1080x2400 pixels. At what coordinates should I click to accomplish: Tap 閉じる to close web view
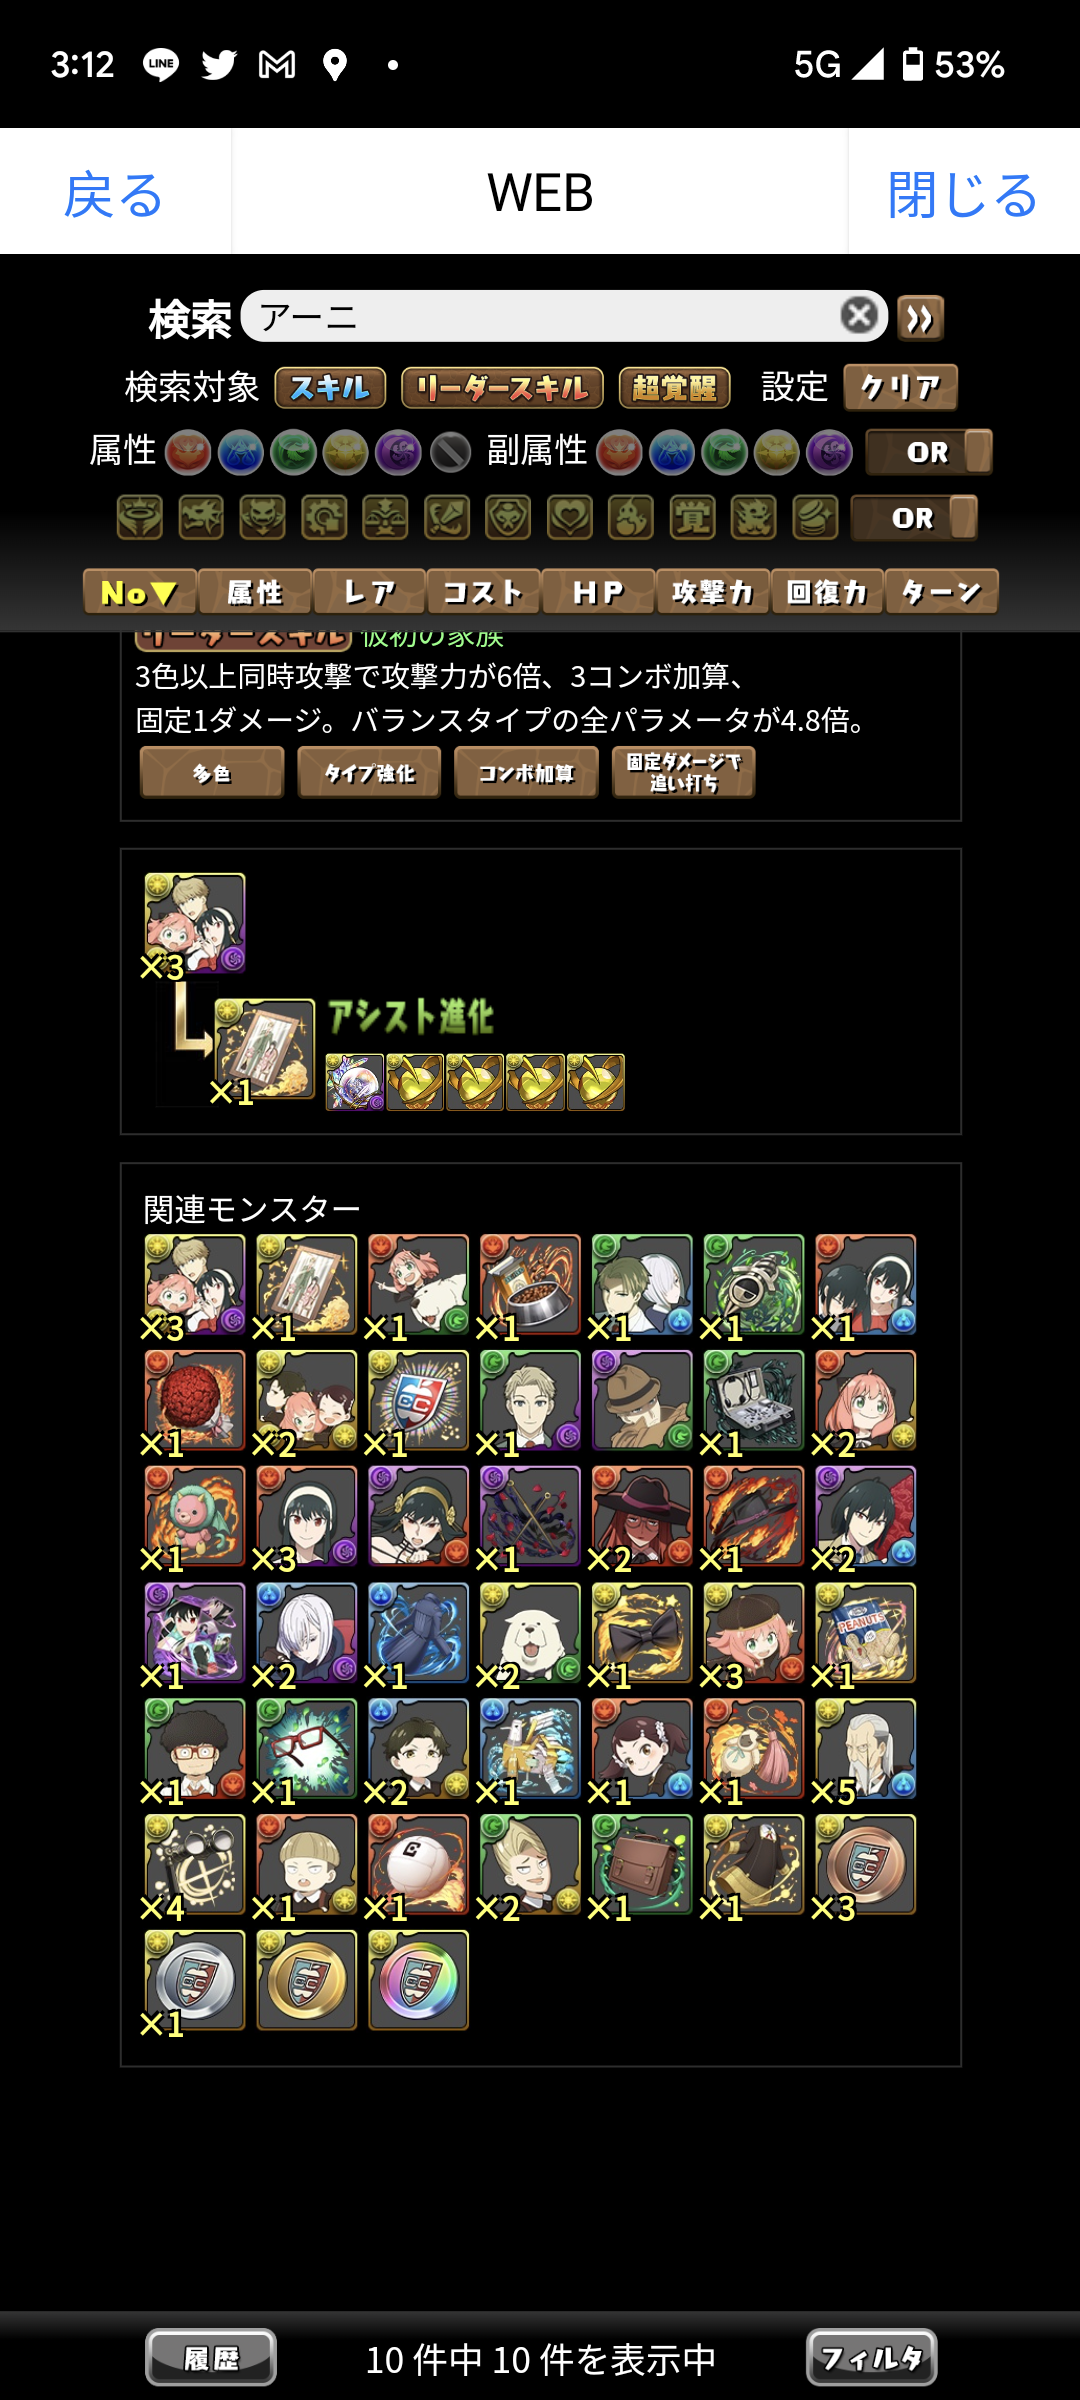963,193
